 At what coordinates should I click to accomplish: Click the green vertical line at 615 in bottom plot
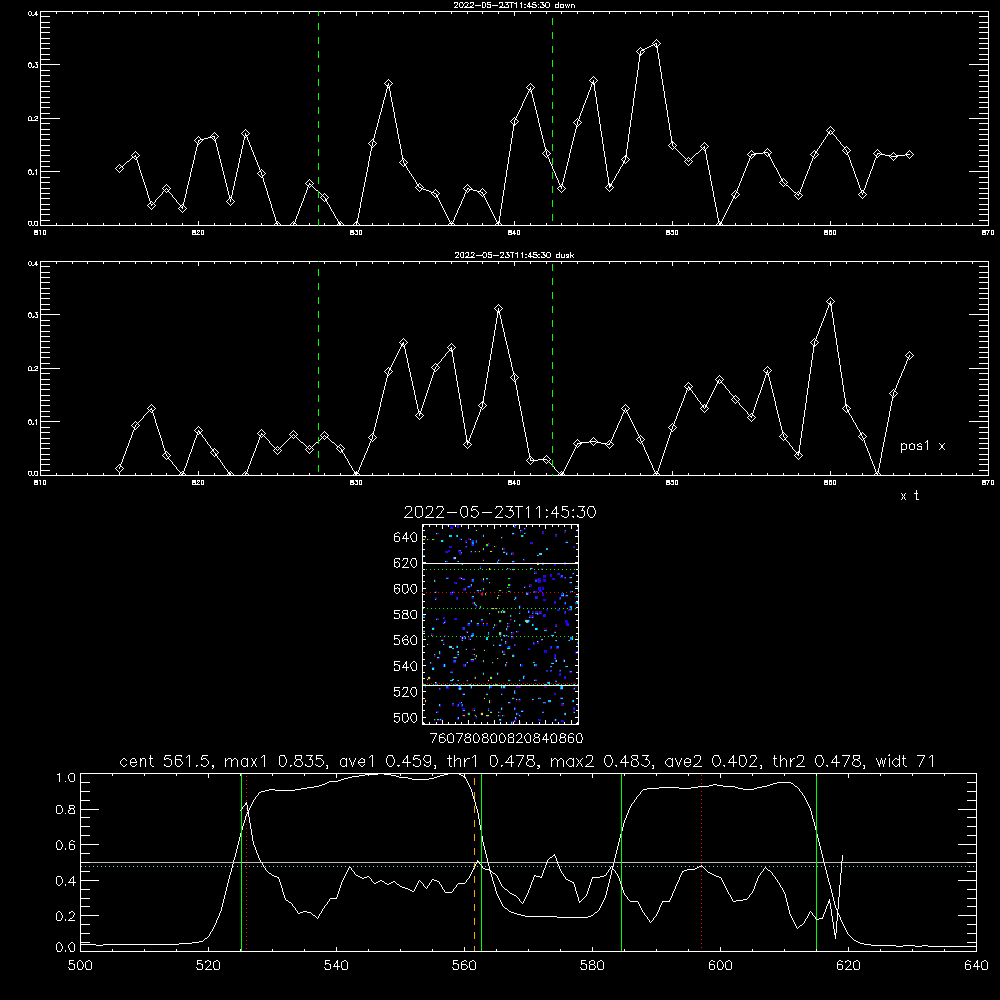[816, 862]
